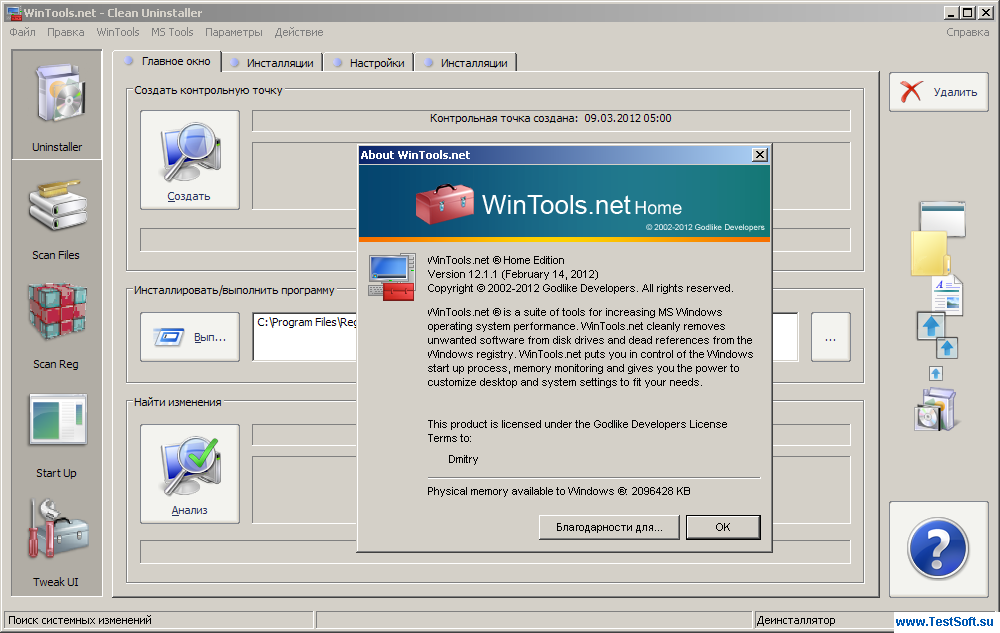Screen dimensions: 1000x633
Task: Click the "WinTools.net ® Home Edition" line
Action: pos(496,260)
